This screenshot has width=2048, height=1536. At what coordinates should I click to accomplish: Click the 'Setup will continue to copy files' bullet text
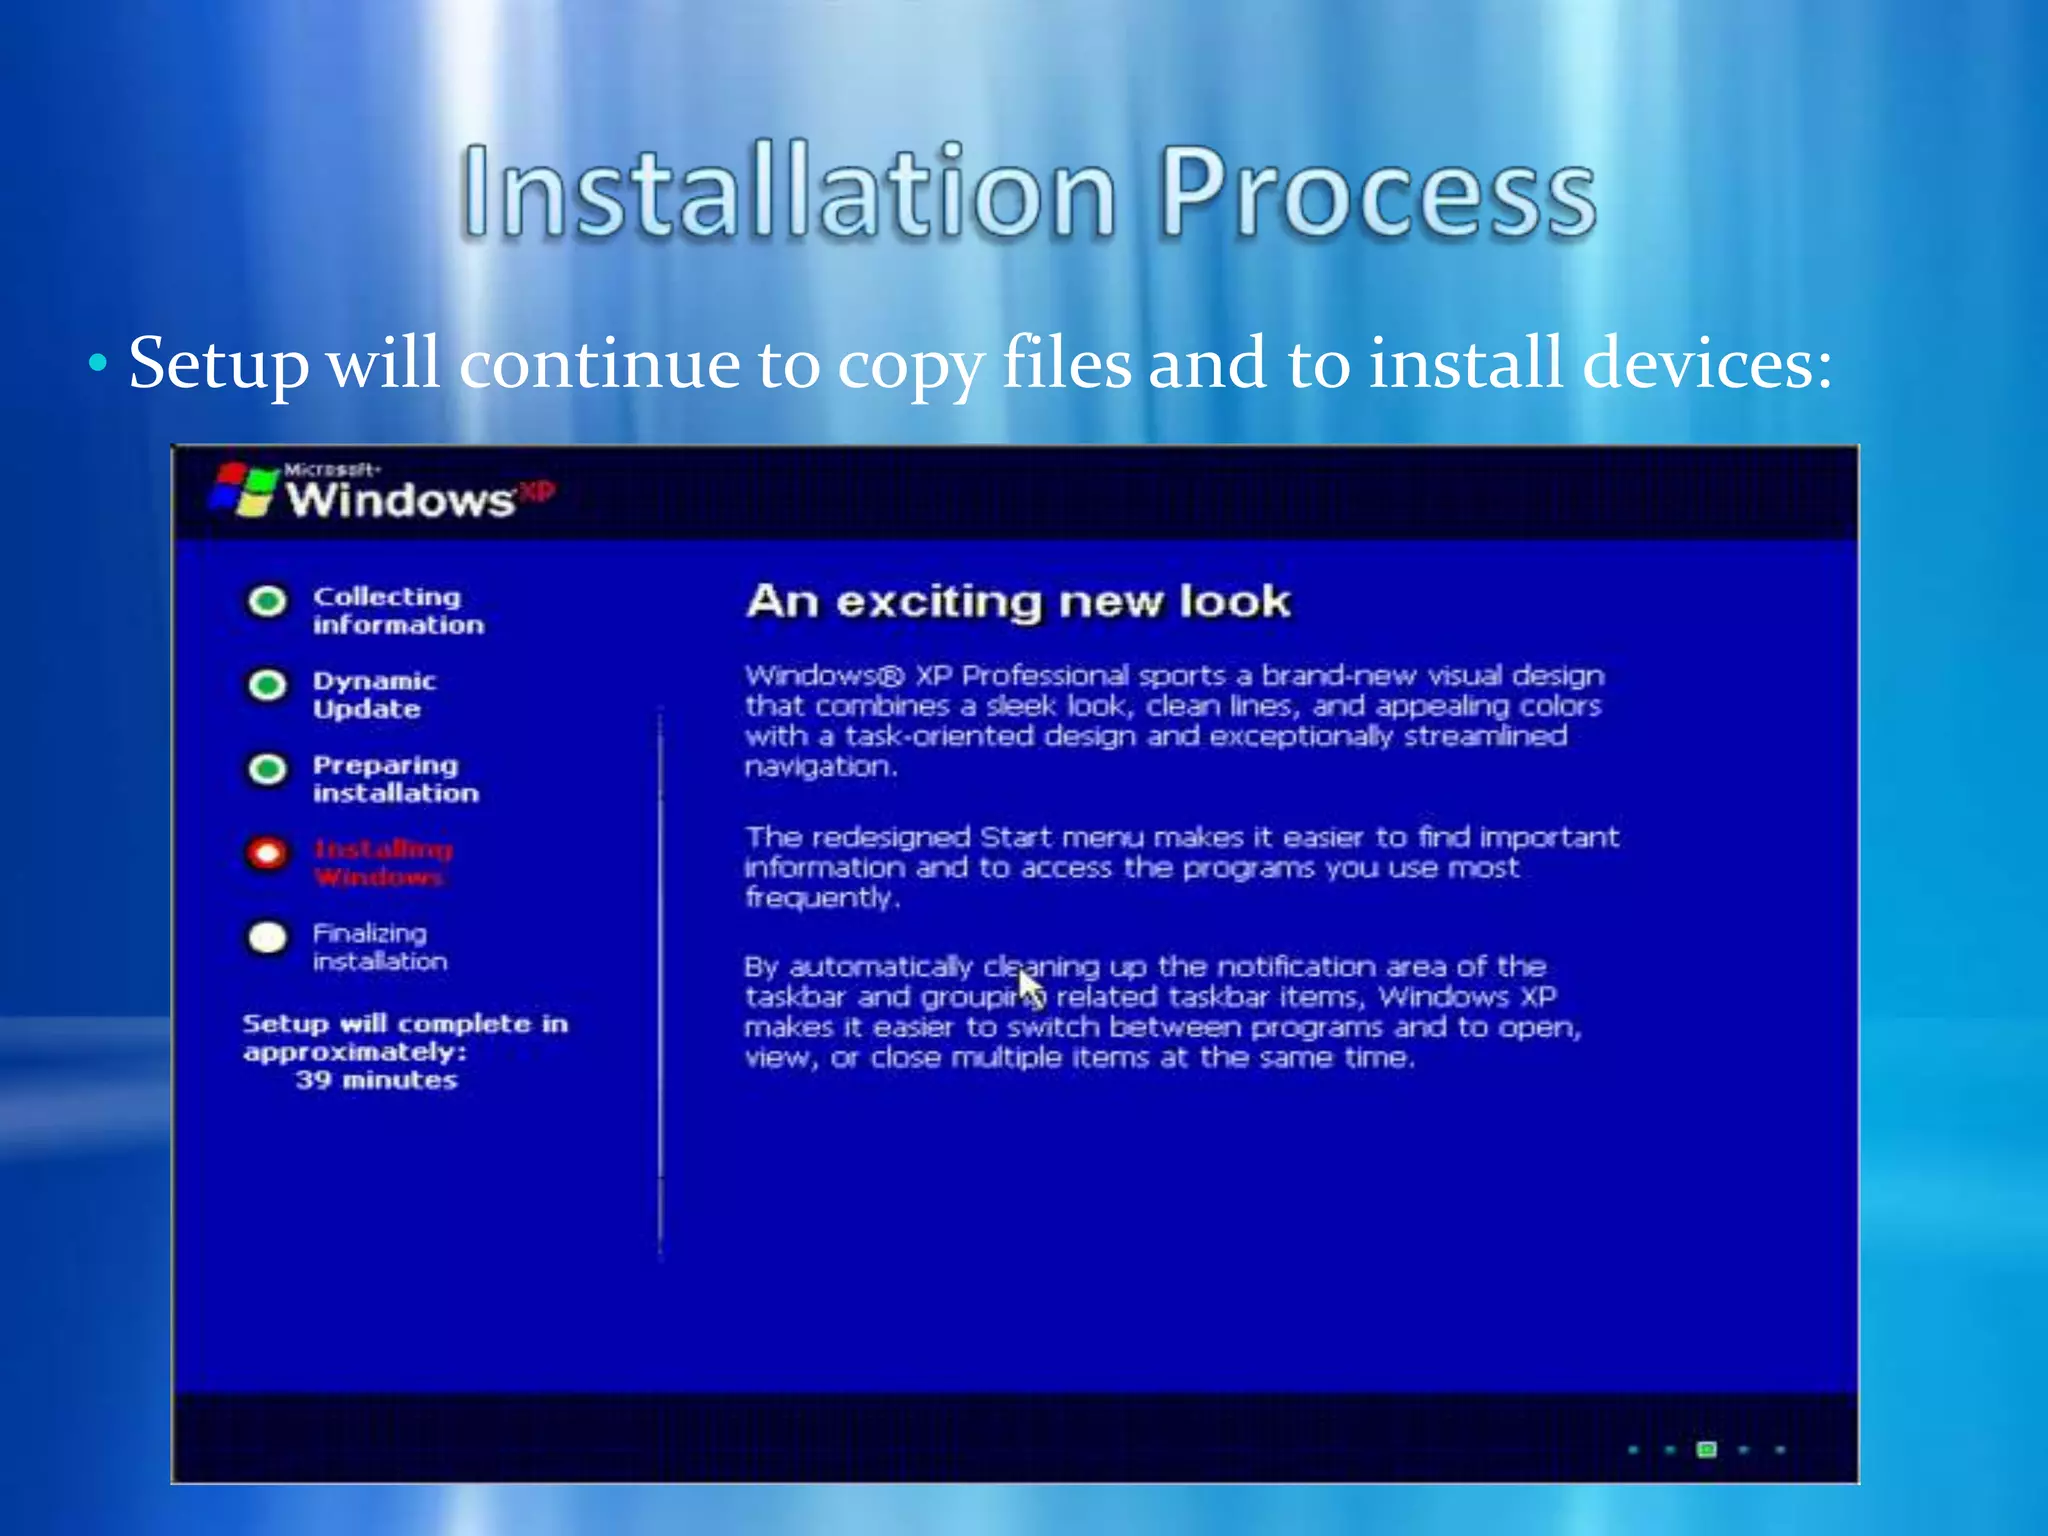coord(980,364)
